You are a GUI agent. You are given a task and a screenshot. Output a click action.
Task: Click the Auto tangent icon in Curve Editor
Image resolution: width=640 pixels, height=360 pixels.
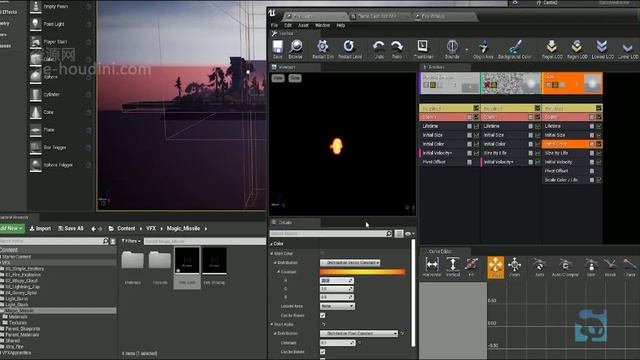pyautogui.click(x=540, y=265)
